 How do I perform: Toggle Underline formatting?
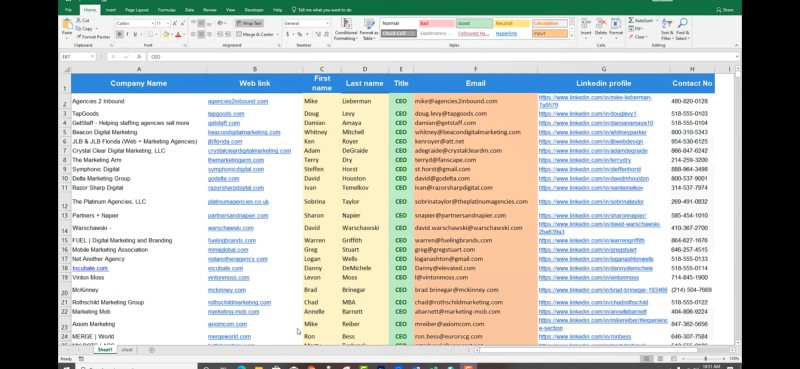135,34
